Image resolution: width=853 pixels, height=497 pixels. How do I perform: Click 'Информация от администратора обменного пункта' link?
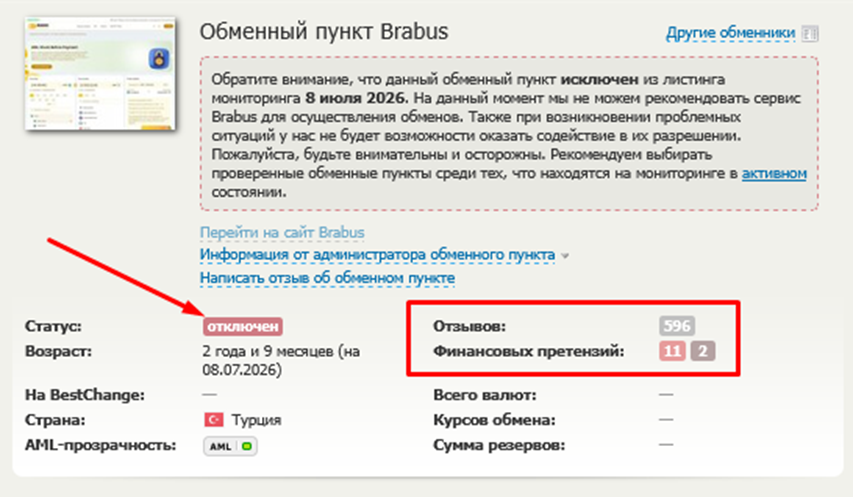pos(378,254)
